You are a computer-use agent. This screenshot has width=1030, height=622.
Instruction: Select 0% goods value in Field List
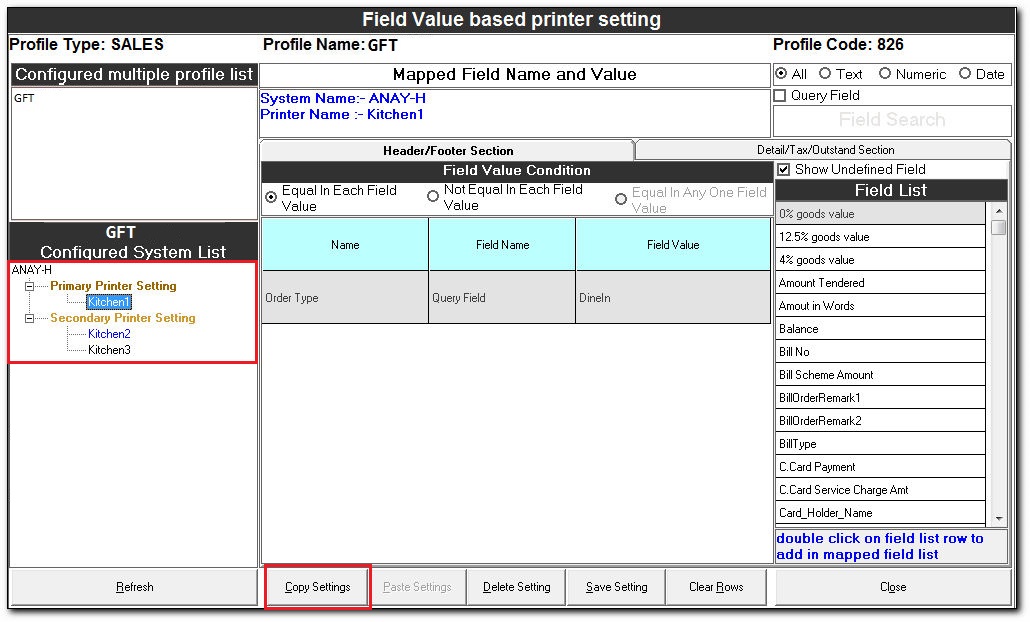pos(880,213)
